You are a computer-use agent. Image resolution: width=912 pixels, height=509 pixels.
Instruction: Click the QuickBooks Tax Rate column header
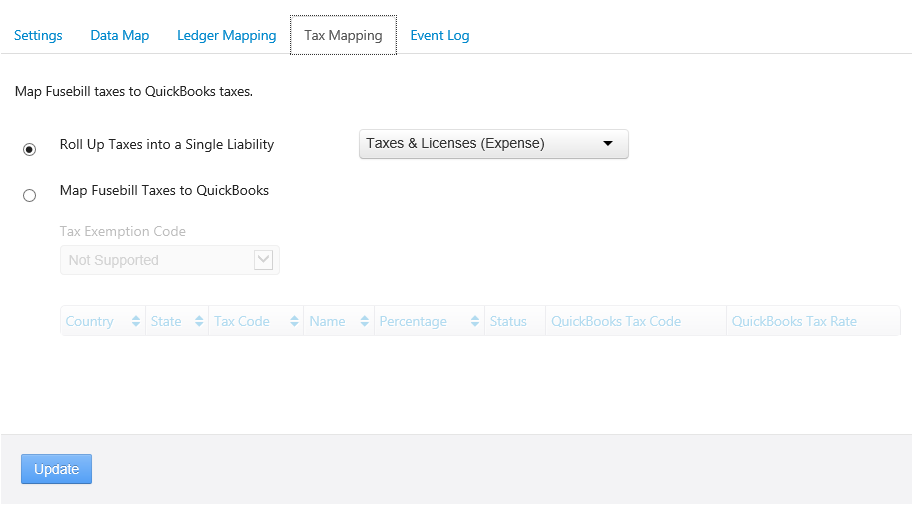coord(813,321)
